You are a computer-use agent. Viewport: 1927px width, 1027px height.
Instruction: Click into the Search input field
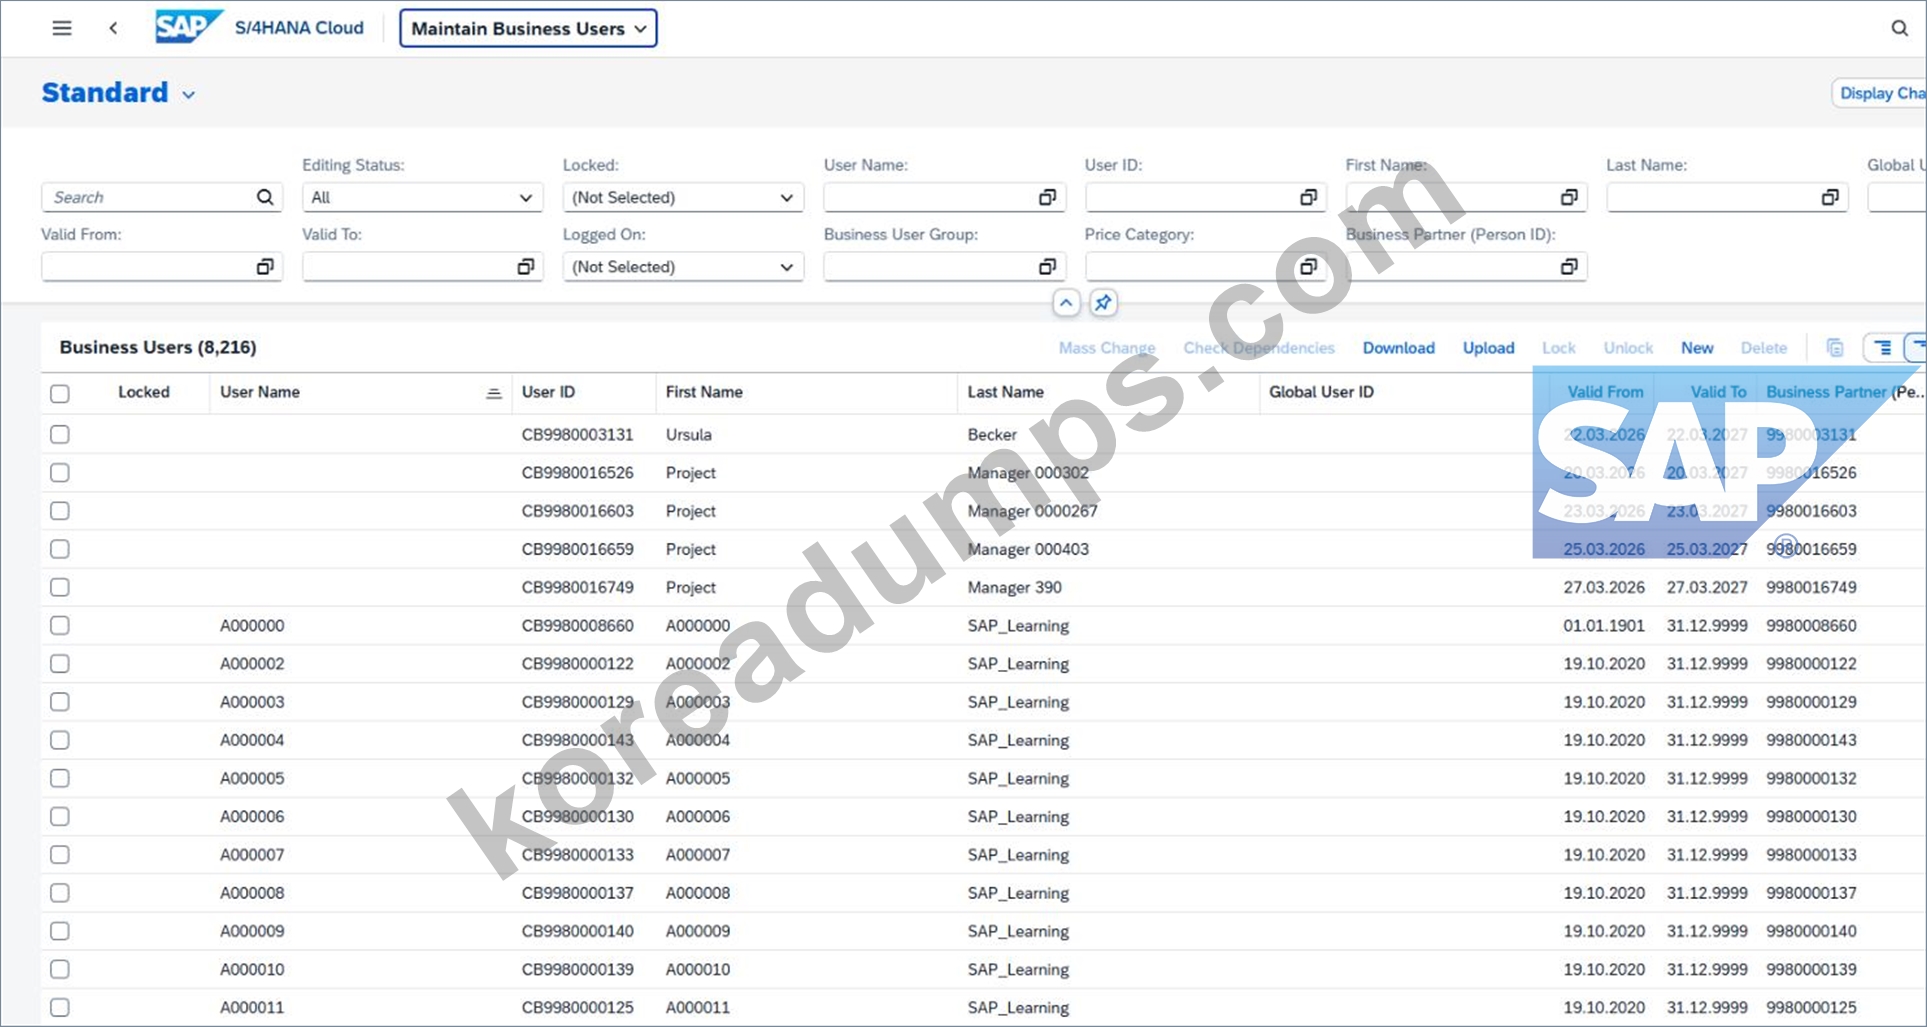click(150, 197)
